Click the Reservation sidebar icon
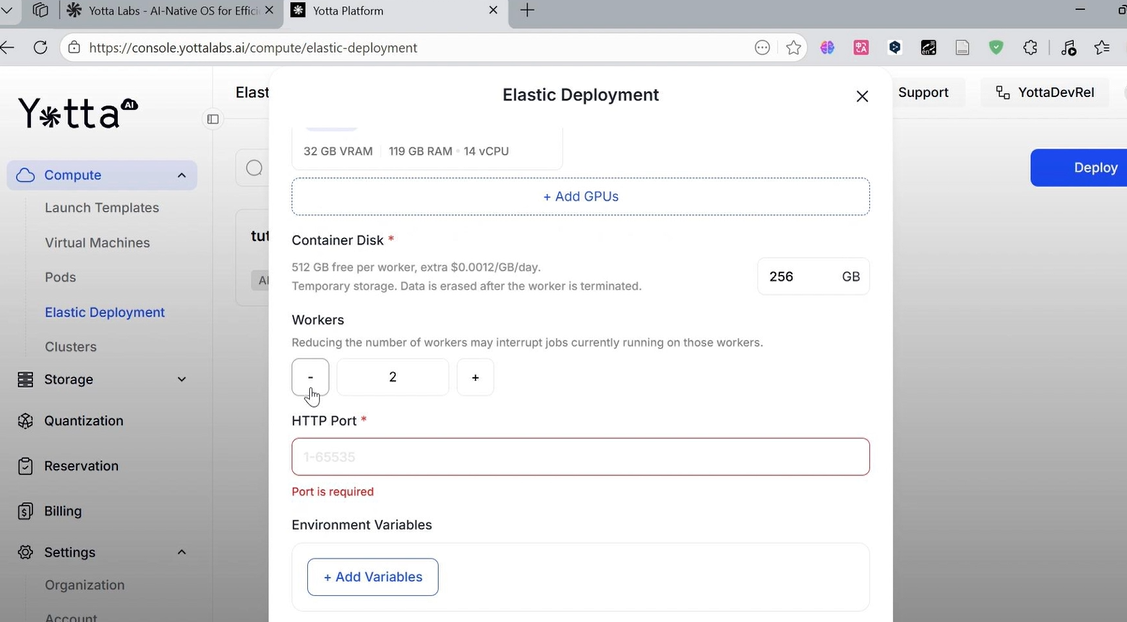 click(26, 466)
